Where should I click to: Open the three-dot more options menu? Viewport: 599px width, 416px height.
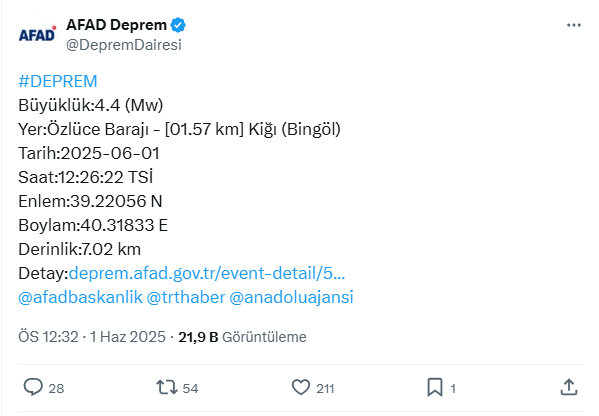tap(574, 25)
